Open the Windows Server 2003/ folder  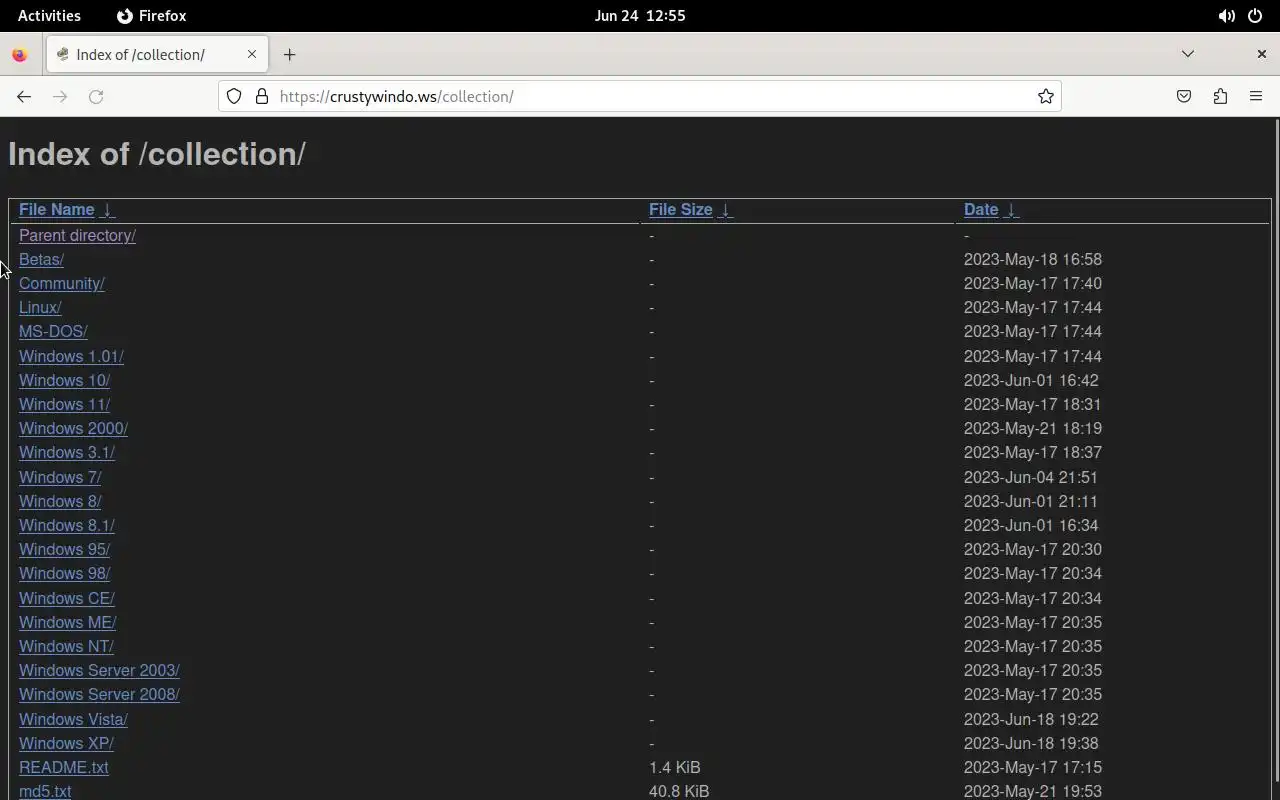tap(99, 670)
